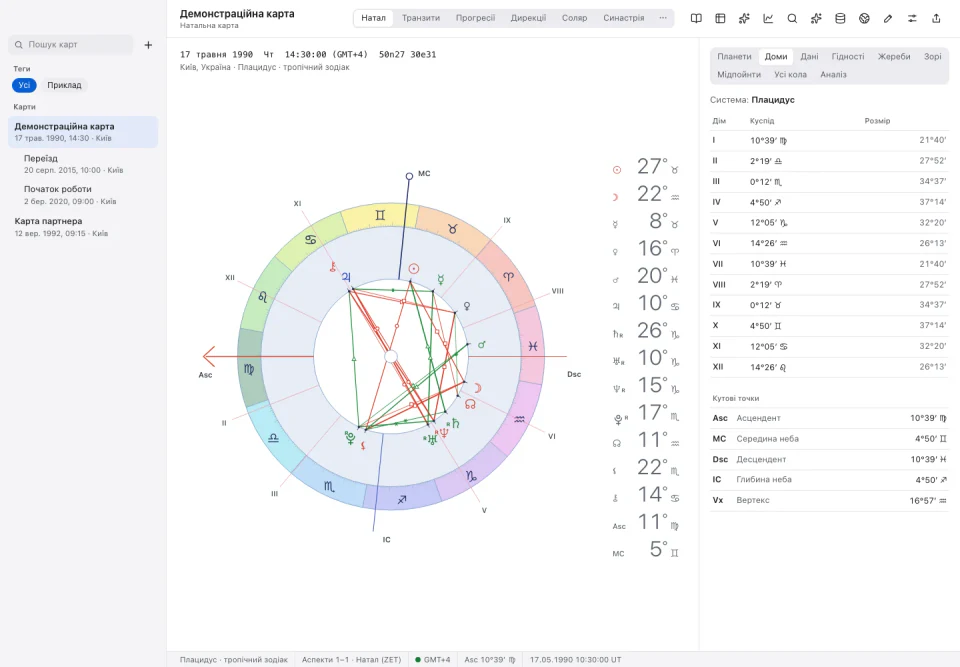
Task: Click the red Aries zodiac segment
Action: 508,276
